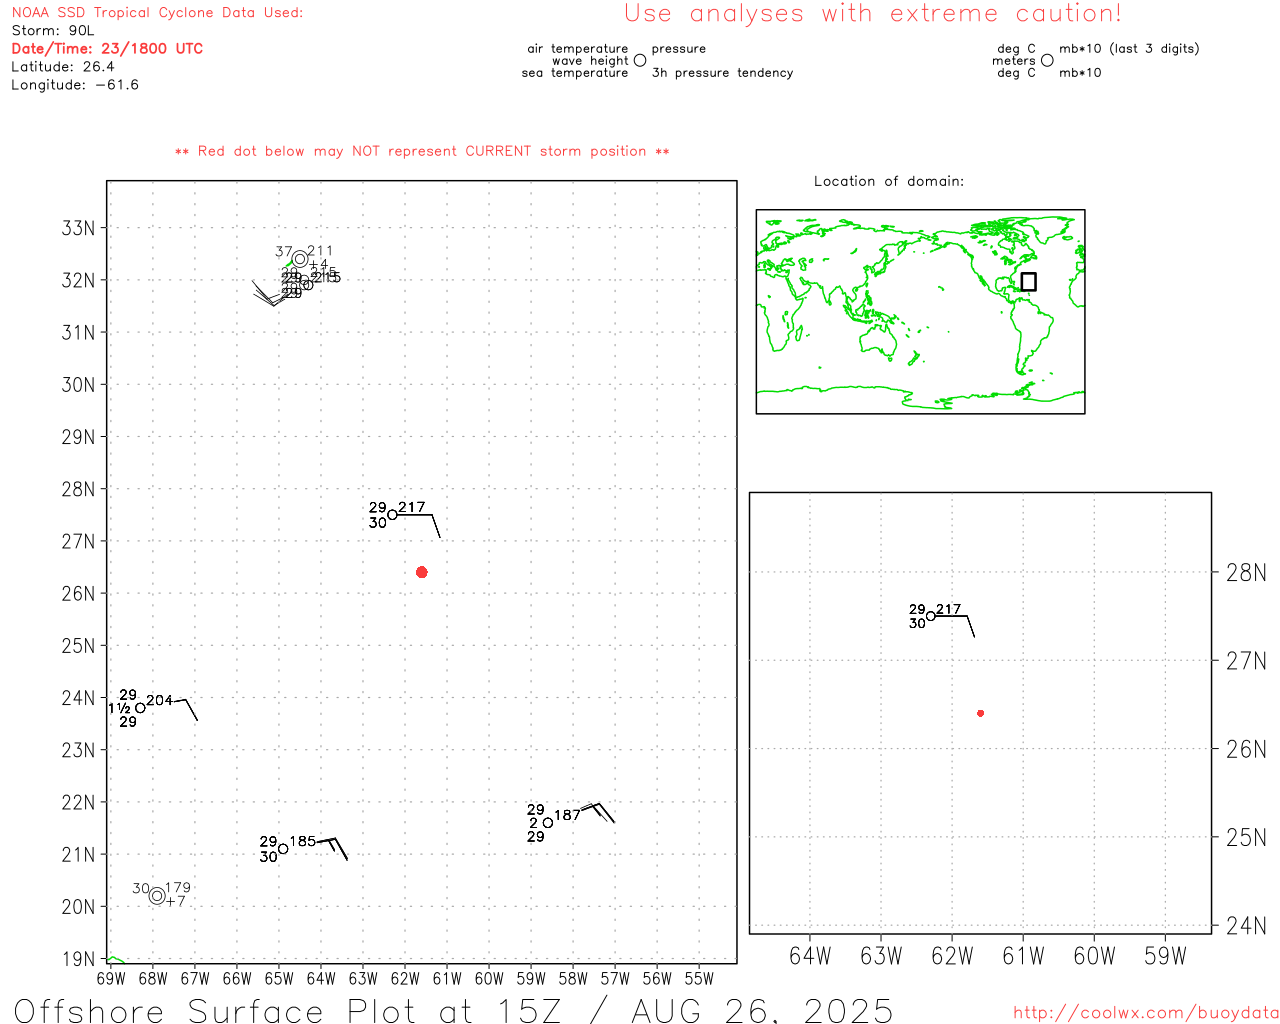Click the '64W' label on inset map

click(810, 956)
